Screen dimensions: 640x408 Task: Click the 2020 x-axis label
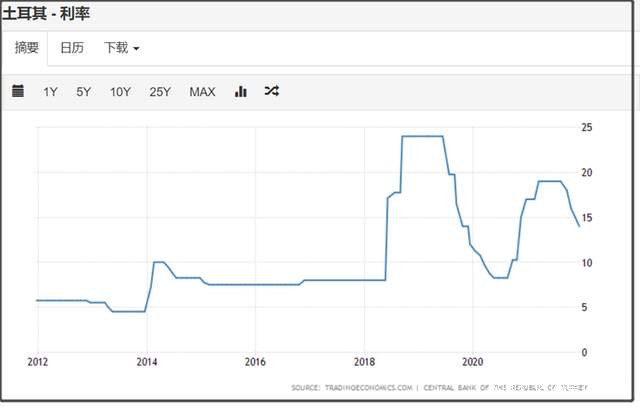click(473, 362)
